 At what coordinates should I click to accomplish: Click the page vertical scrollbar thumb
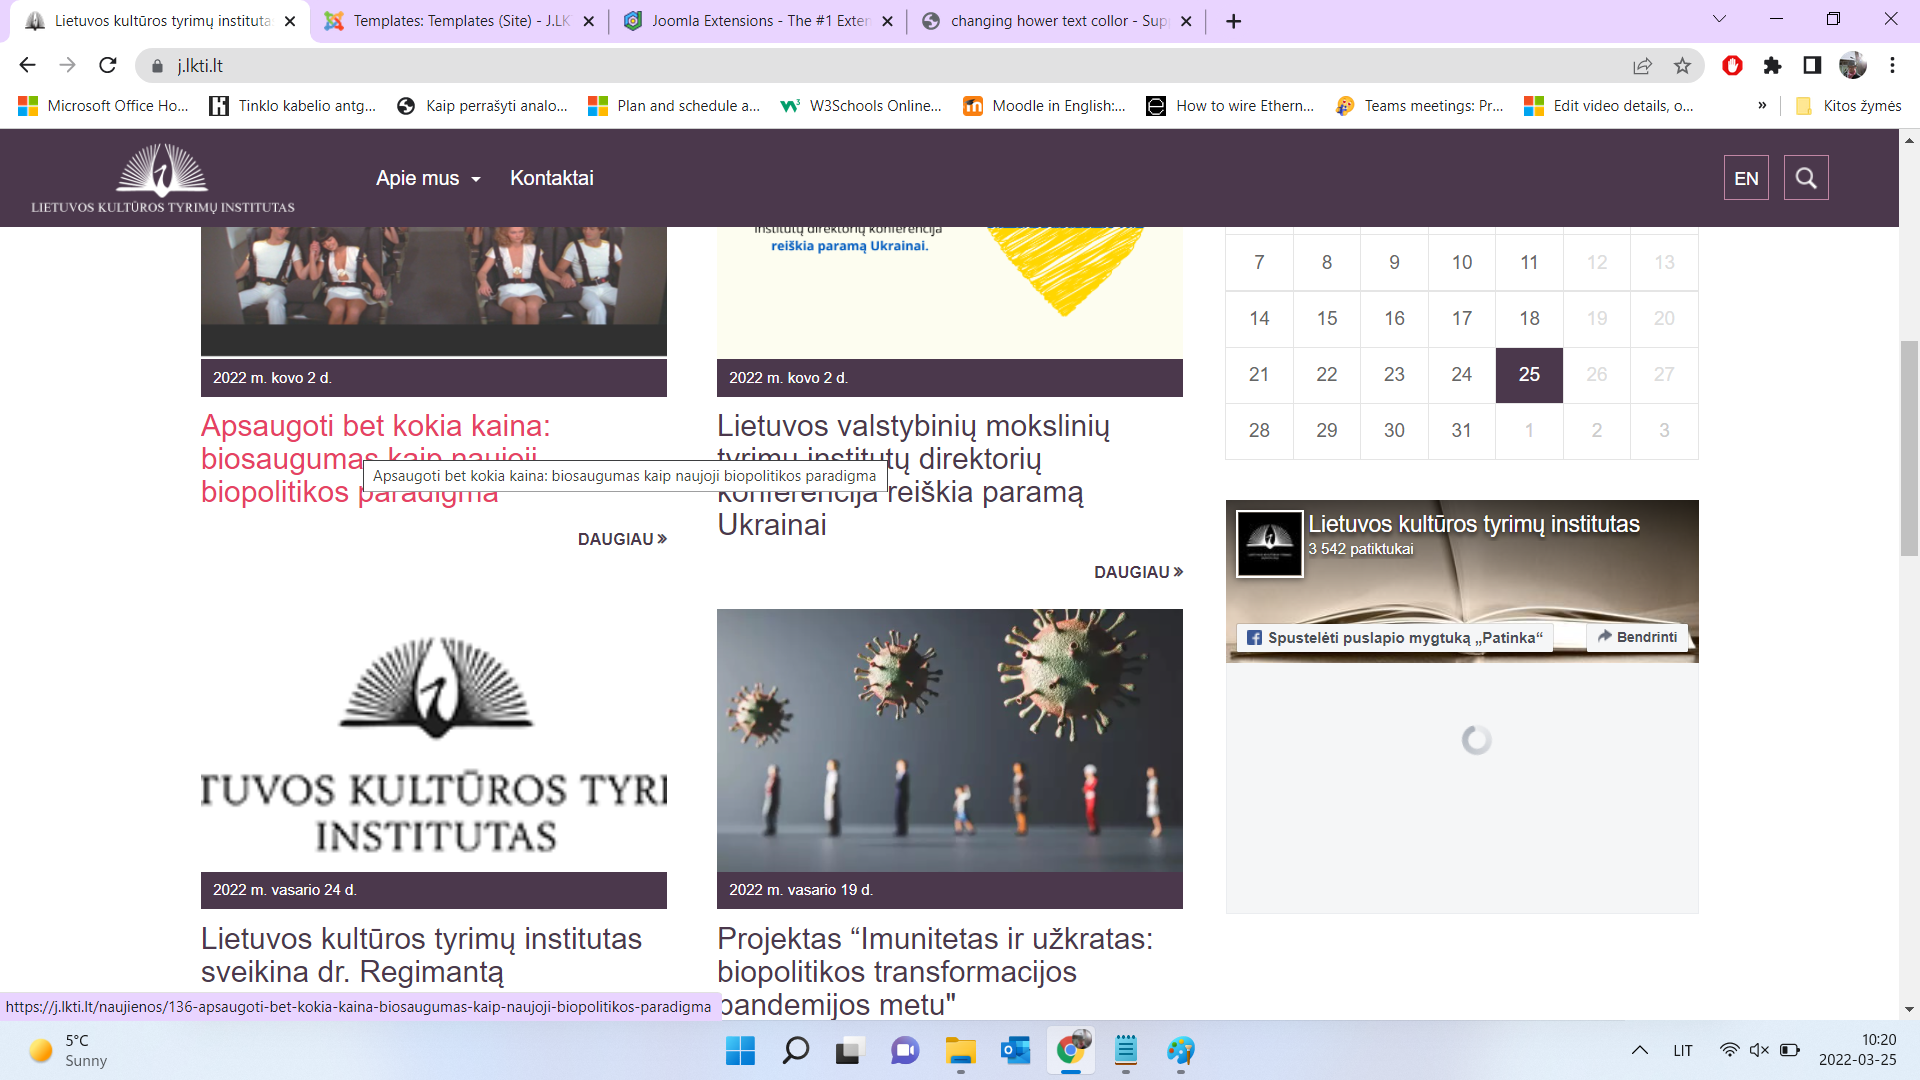pyautogui.click(x=1909, y=448)
